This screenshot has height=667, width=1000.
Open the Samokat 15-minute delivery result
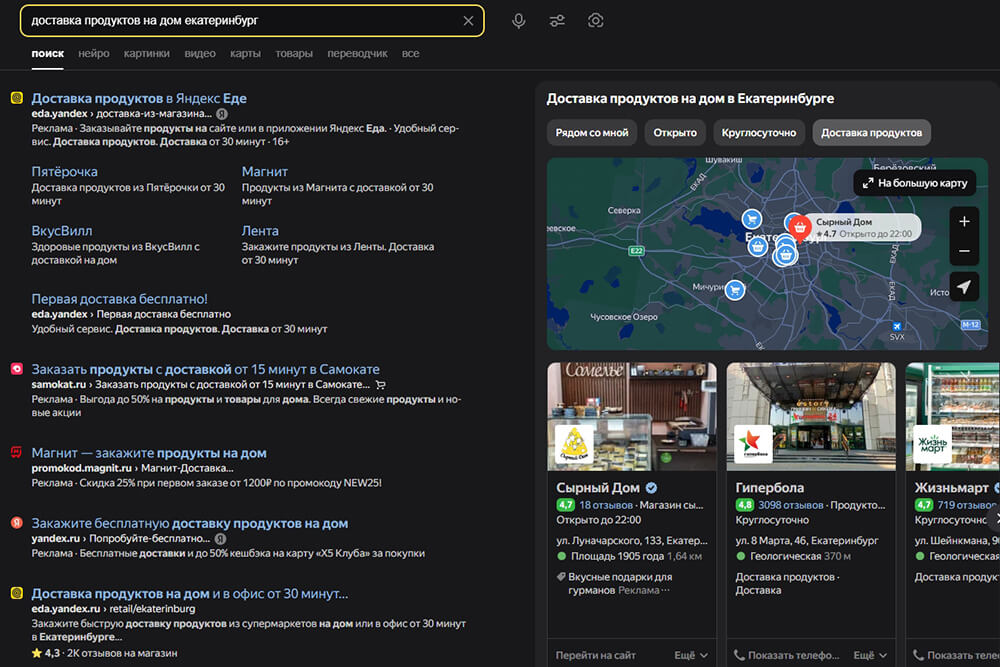tap(205, 369)
